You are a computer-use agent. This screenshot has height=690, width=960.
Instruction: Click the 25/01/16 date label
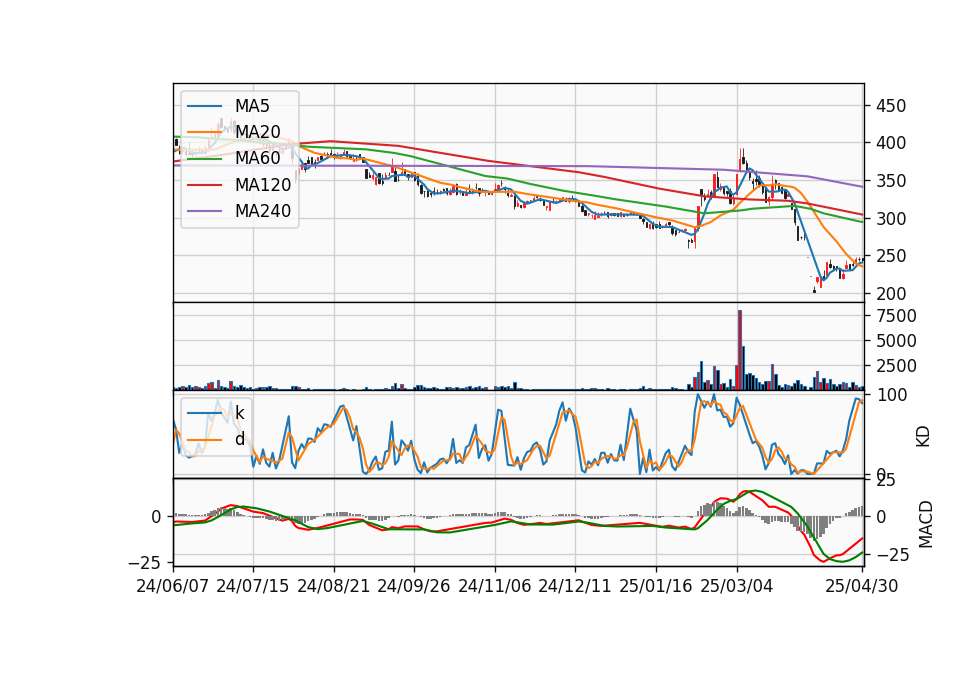(x=656, y=586)
